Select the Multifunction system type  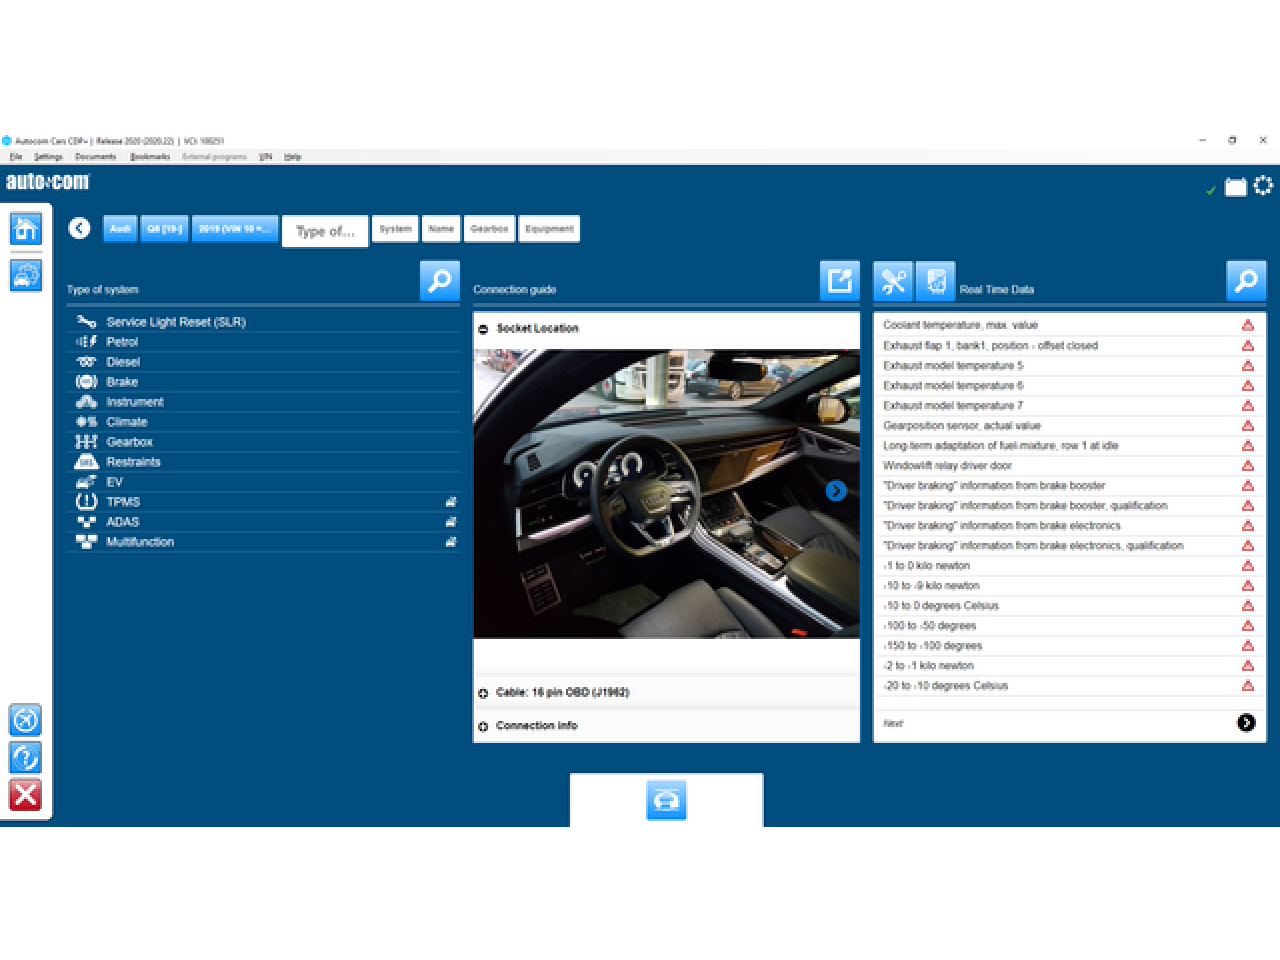point(264,542)
